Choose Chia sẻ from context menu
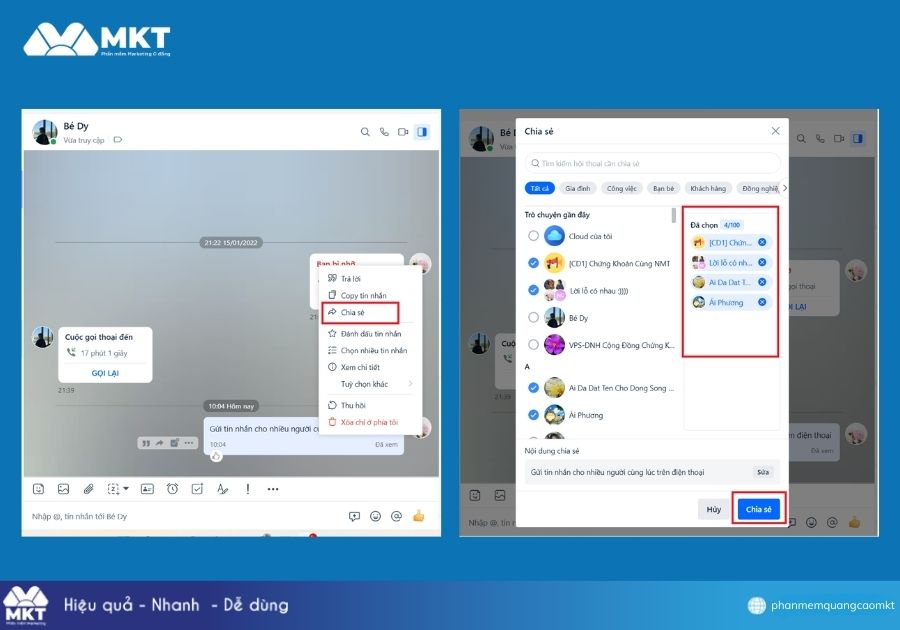900x630 pixels. click(x=353, y=313)
